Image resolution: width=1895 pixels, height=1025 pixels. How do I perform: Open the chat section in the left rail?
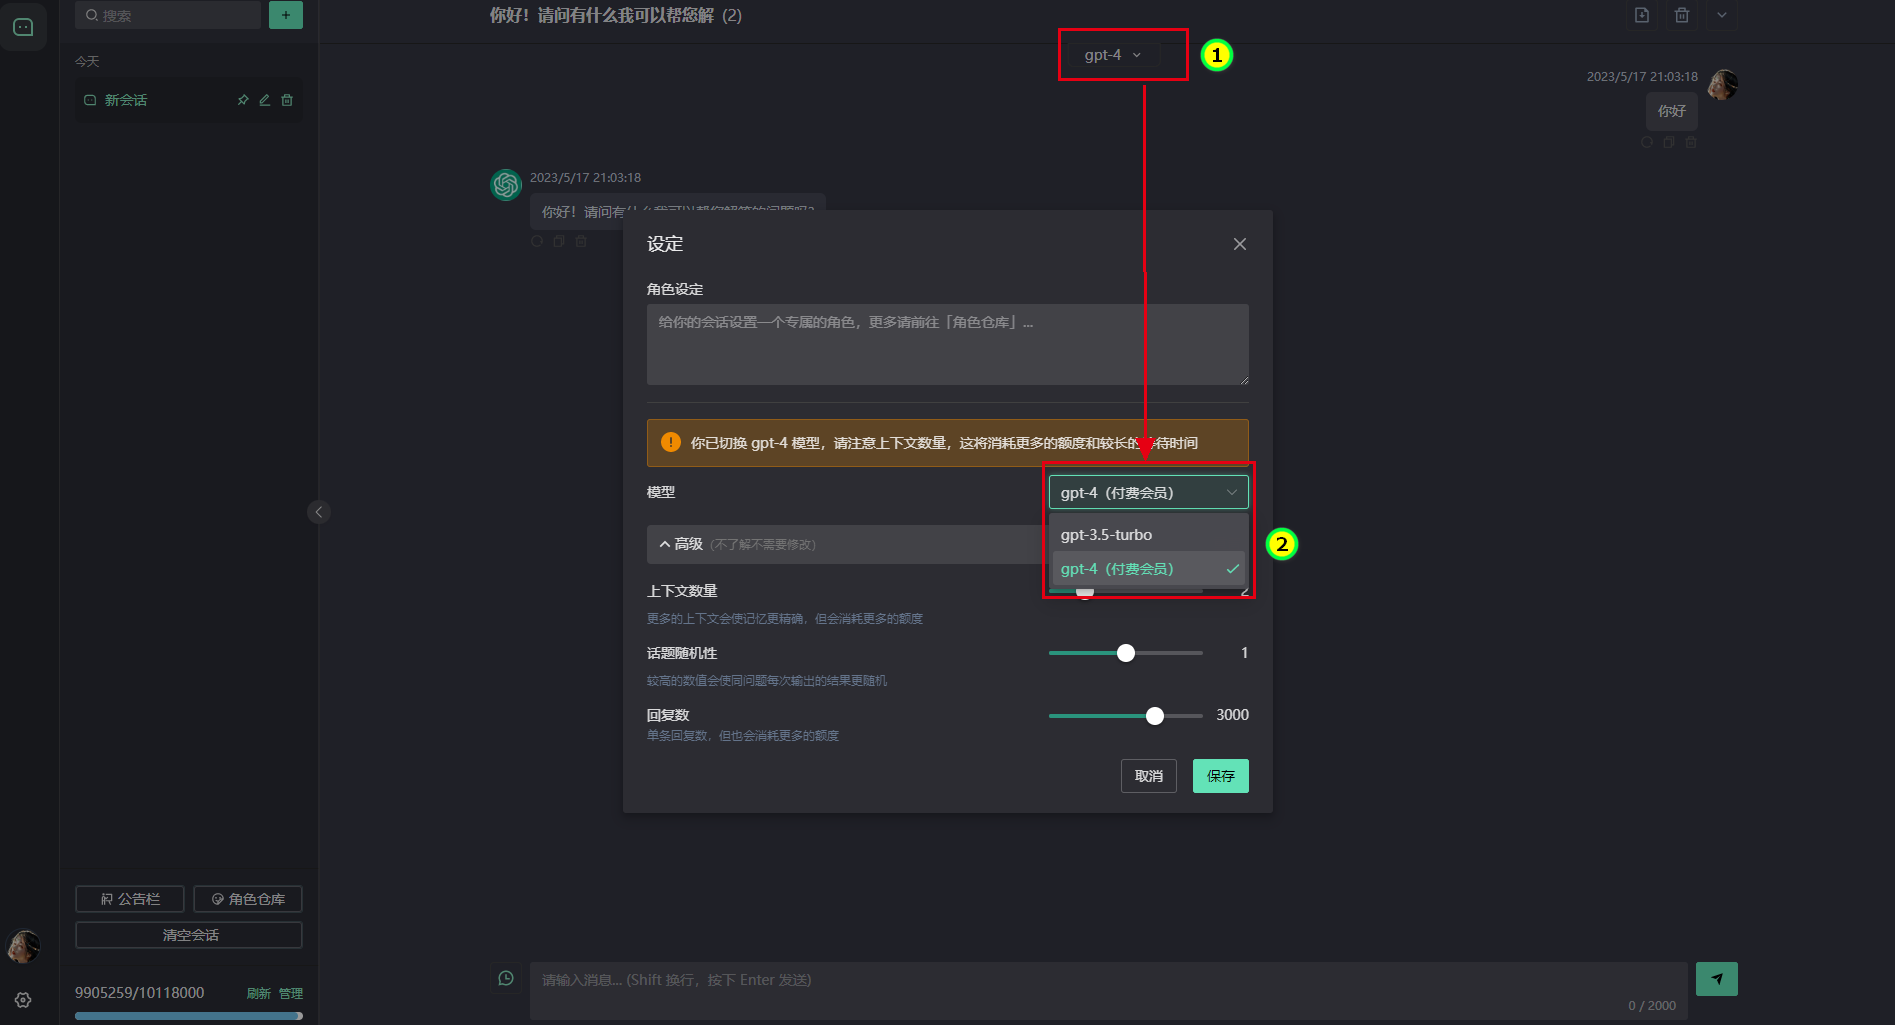pos(23,27)
